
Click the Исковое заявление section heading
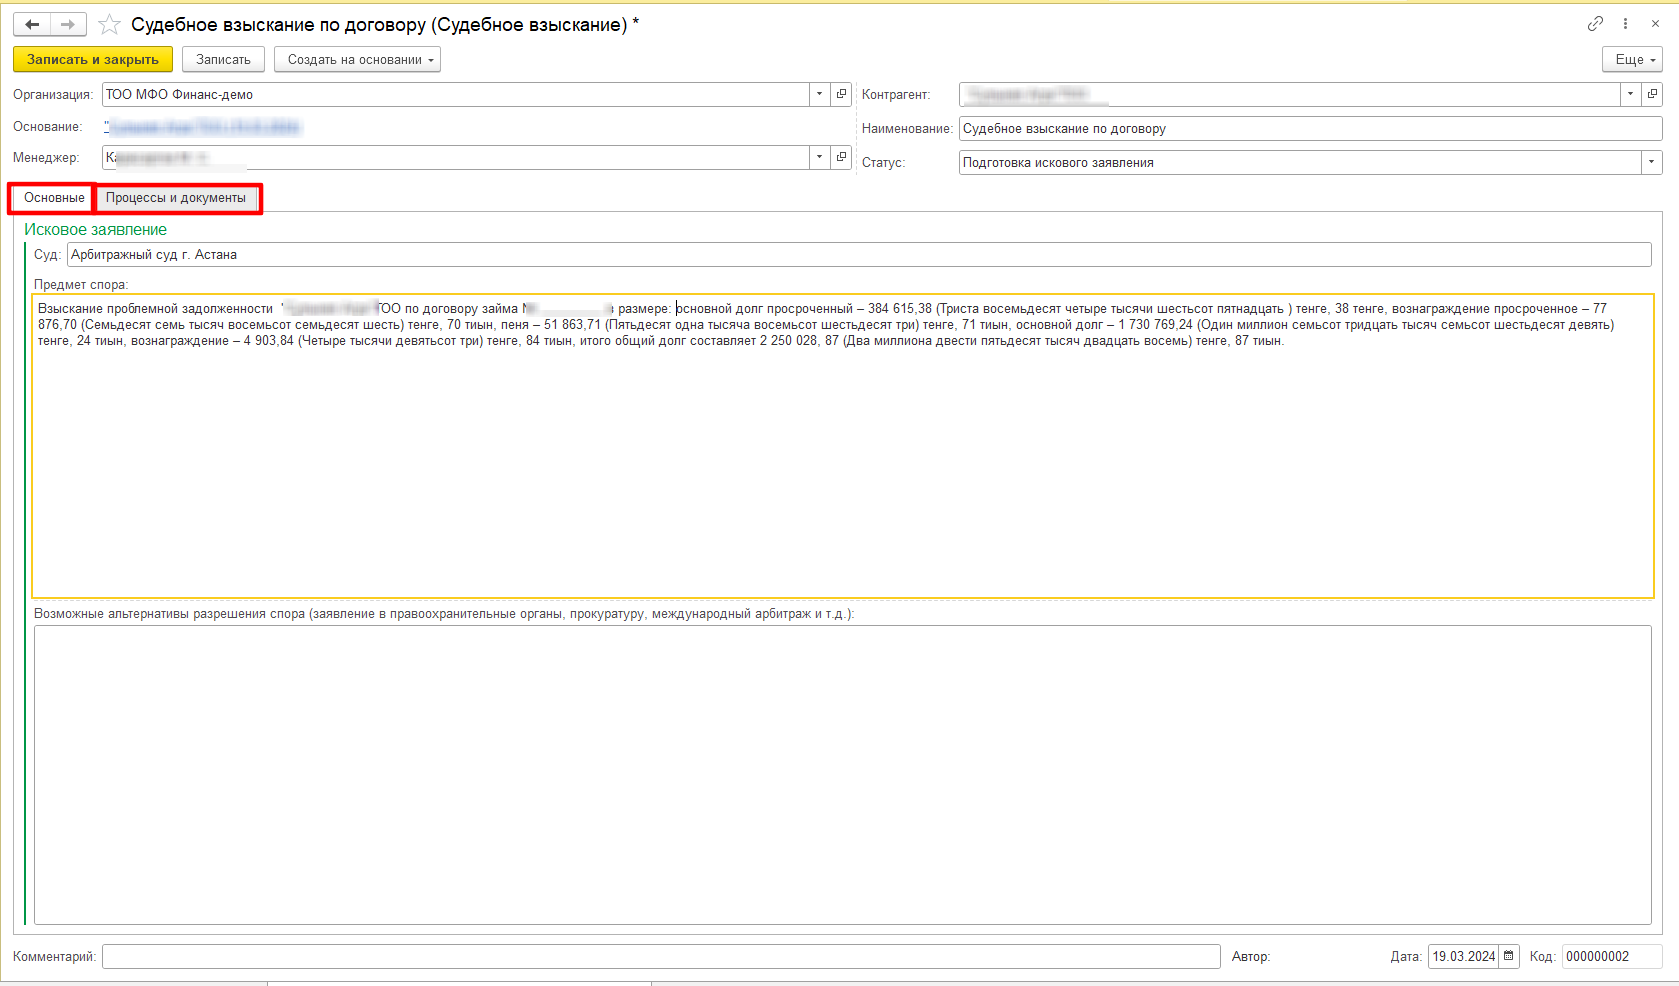[95, 229]
